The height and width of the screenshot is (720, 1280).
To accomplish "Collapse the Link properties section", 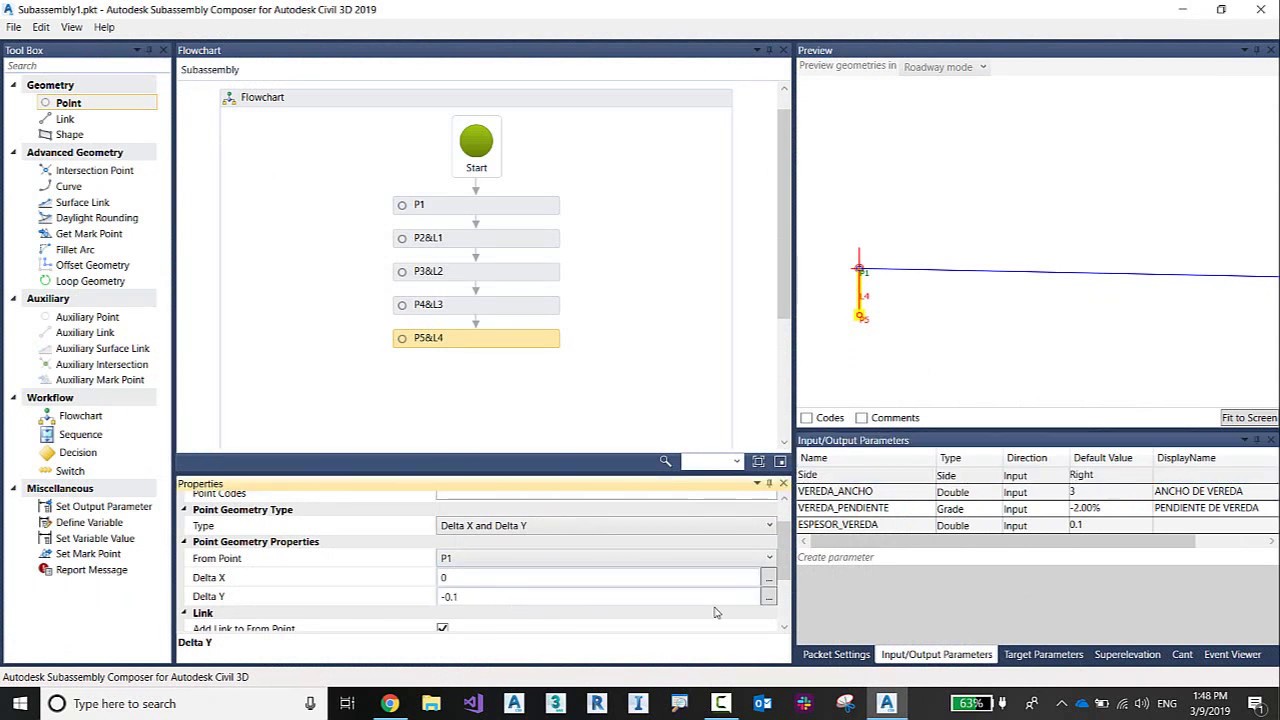I will (184, 613).
